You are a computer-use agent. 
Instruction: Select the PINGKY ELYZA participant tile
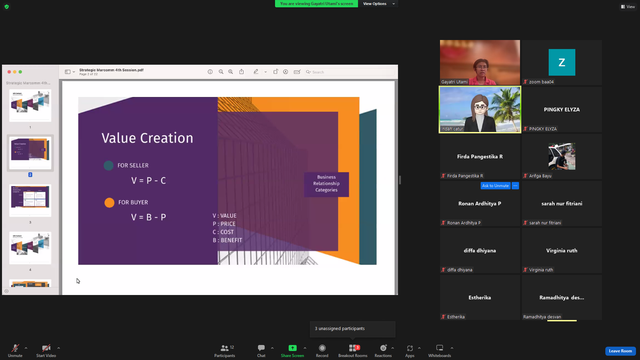click(x=562, y=109)
